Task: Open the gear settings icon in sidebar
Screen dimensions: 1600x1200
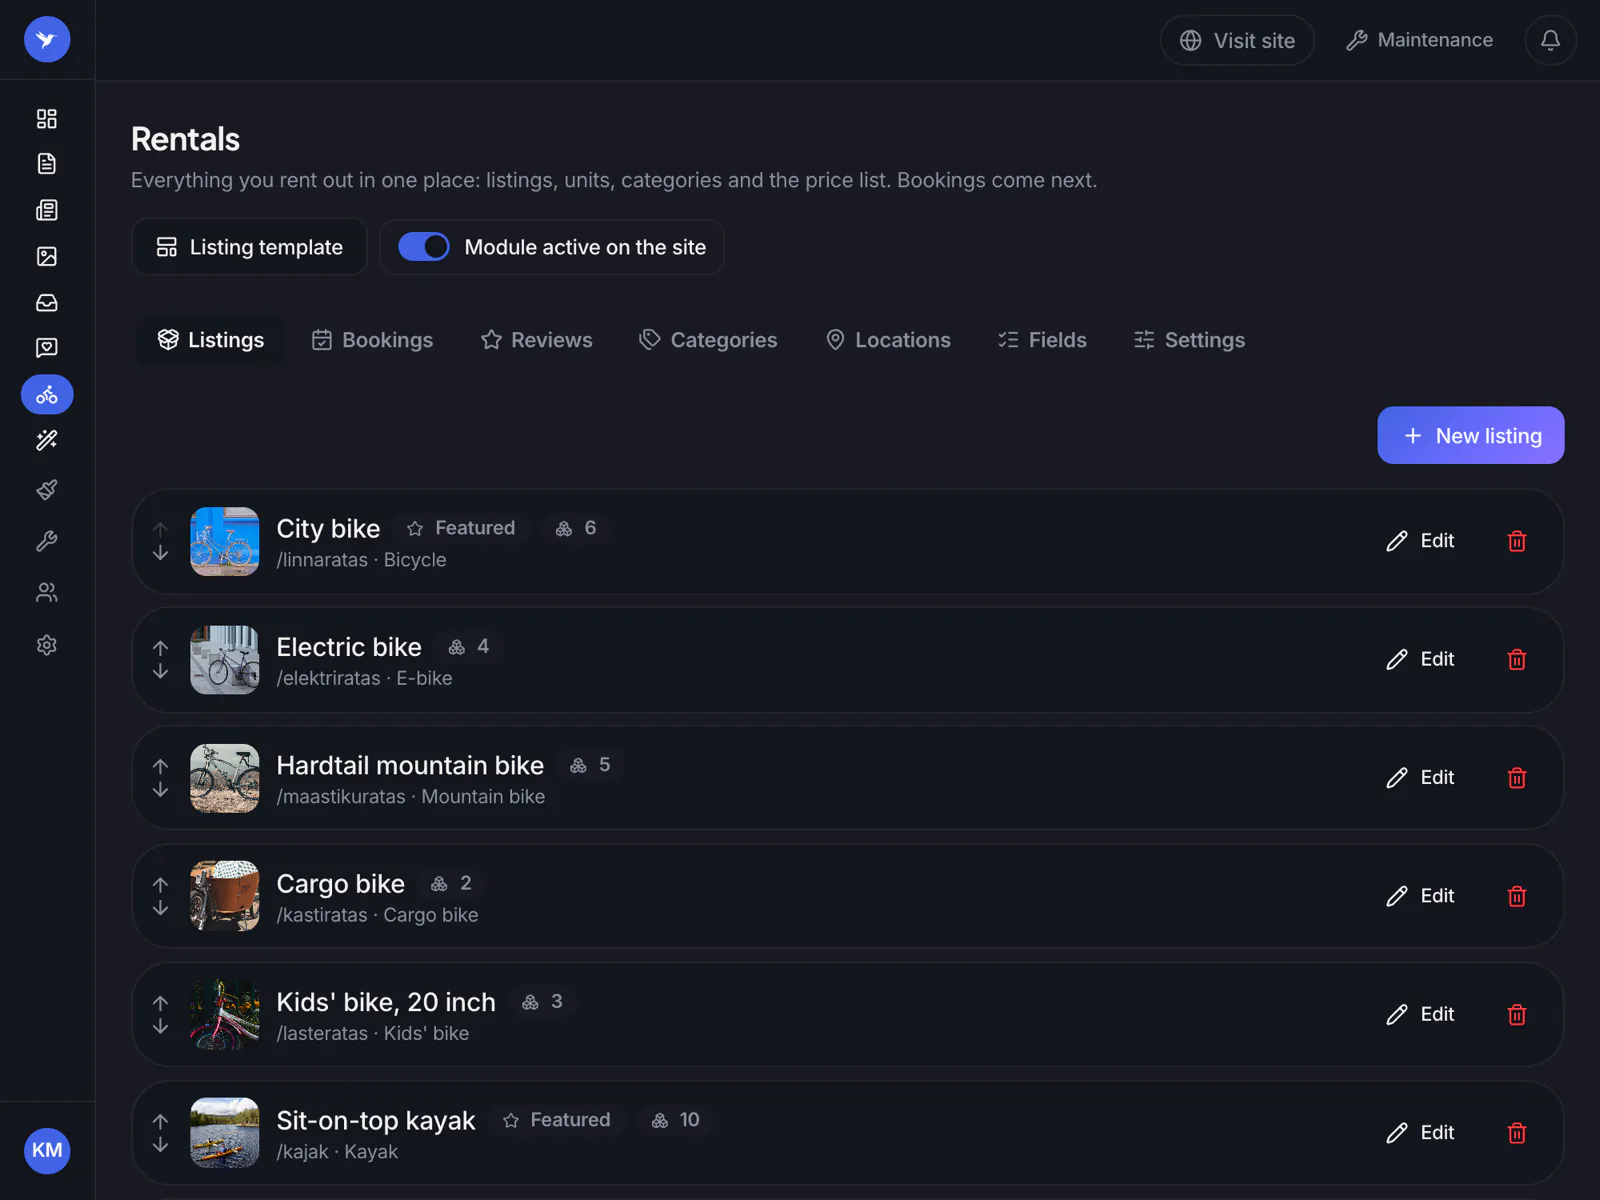Action: pyautogui.click(x=47, y=645)
